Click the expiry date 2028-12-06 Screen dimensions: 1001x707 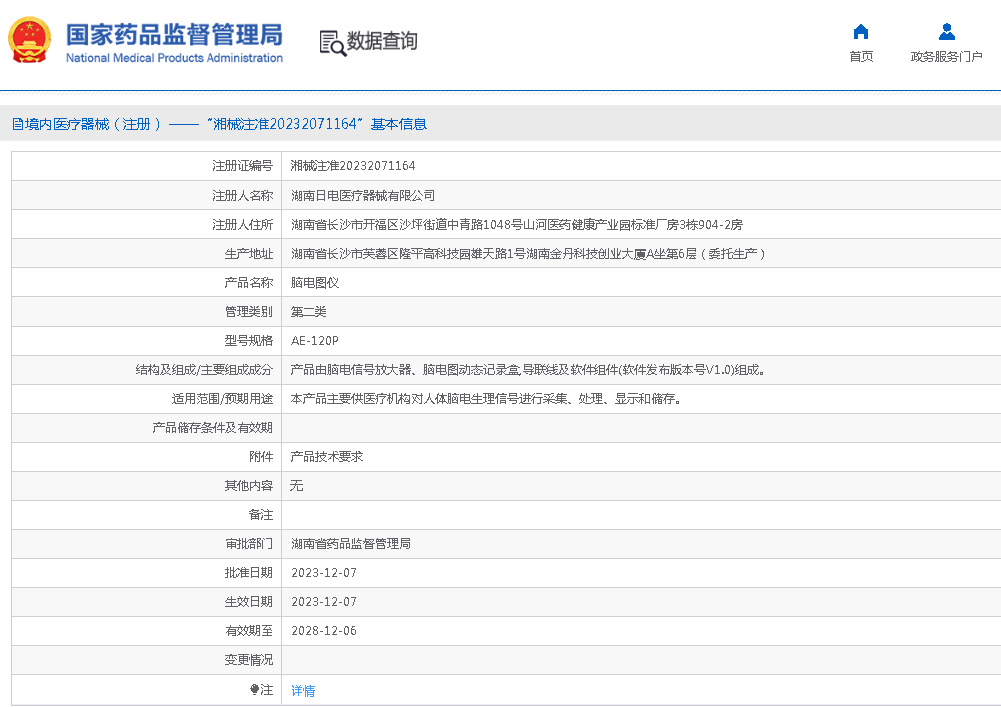click(324, 631)
